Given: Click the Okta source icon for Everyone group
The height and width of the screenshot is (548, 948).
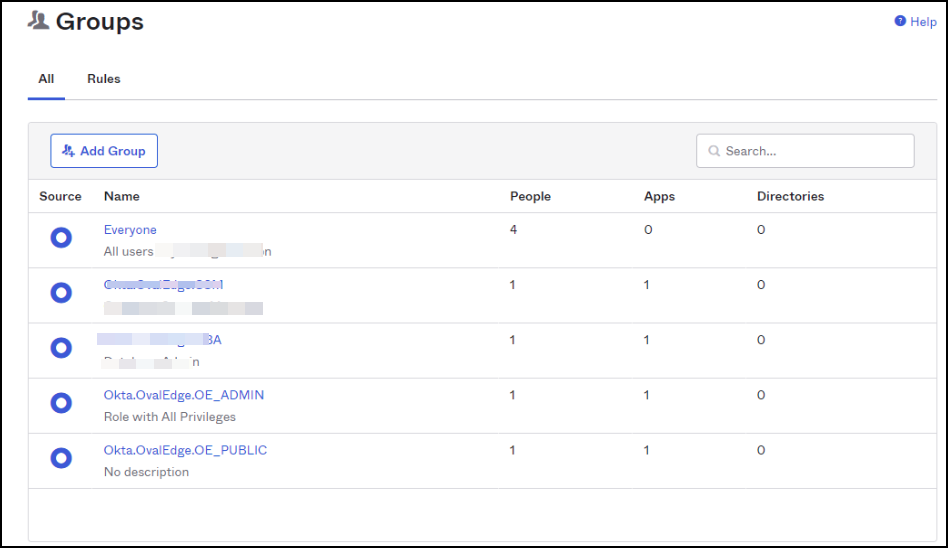Looking at the screenshot, I should click(61, 238).
